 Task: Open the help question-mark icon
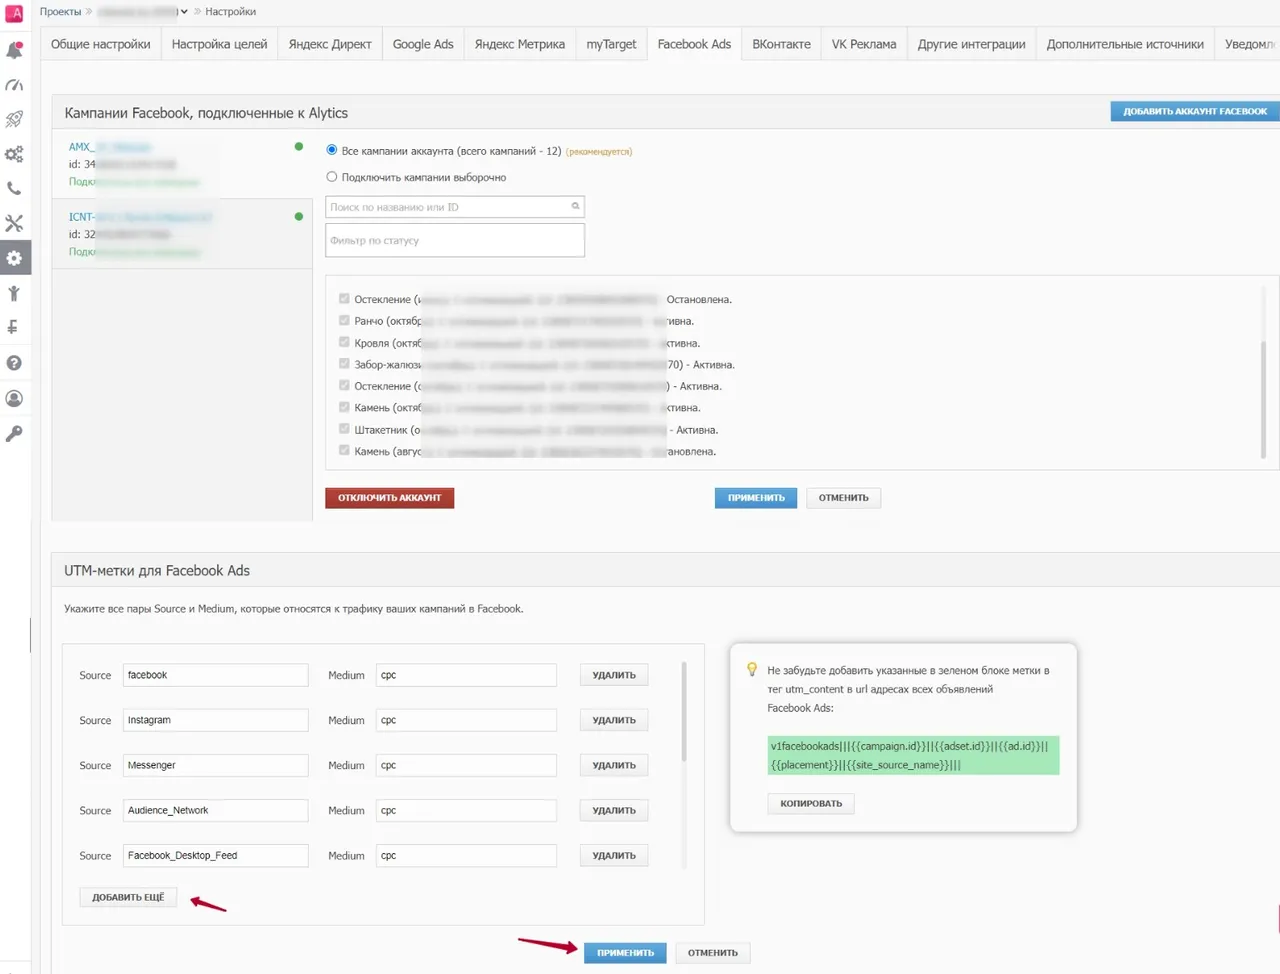pyautogui.click(x=14, y=363)
